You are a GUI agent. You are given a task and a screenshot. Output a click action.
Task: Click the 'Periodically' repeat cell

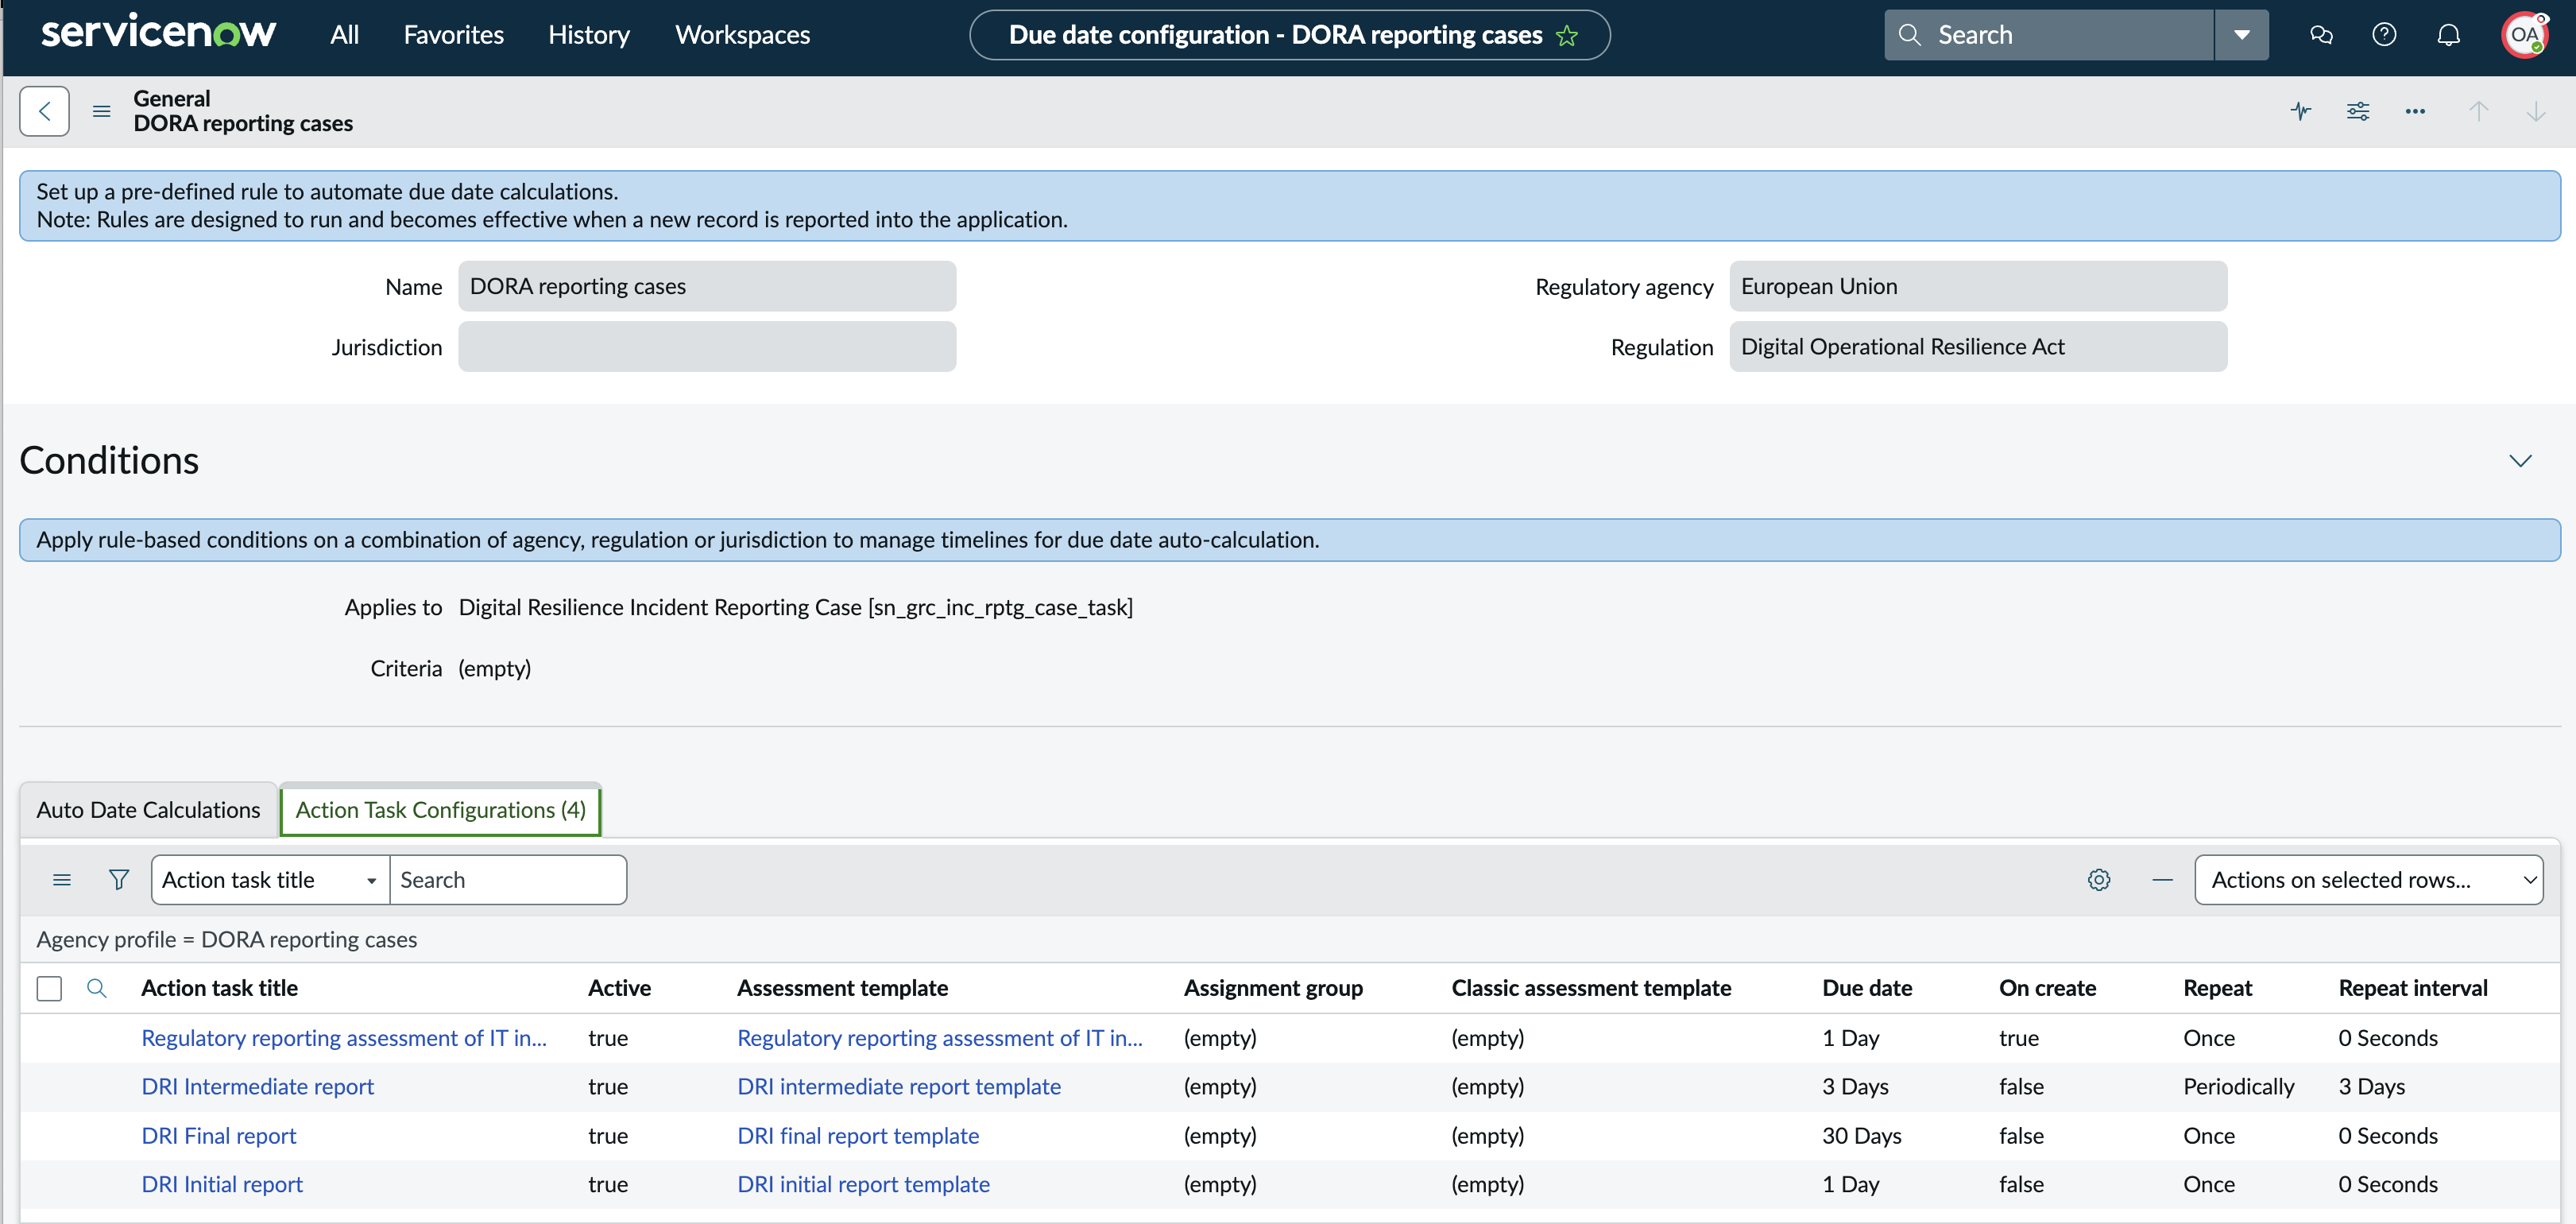point(2239,1087)
